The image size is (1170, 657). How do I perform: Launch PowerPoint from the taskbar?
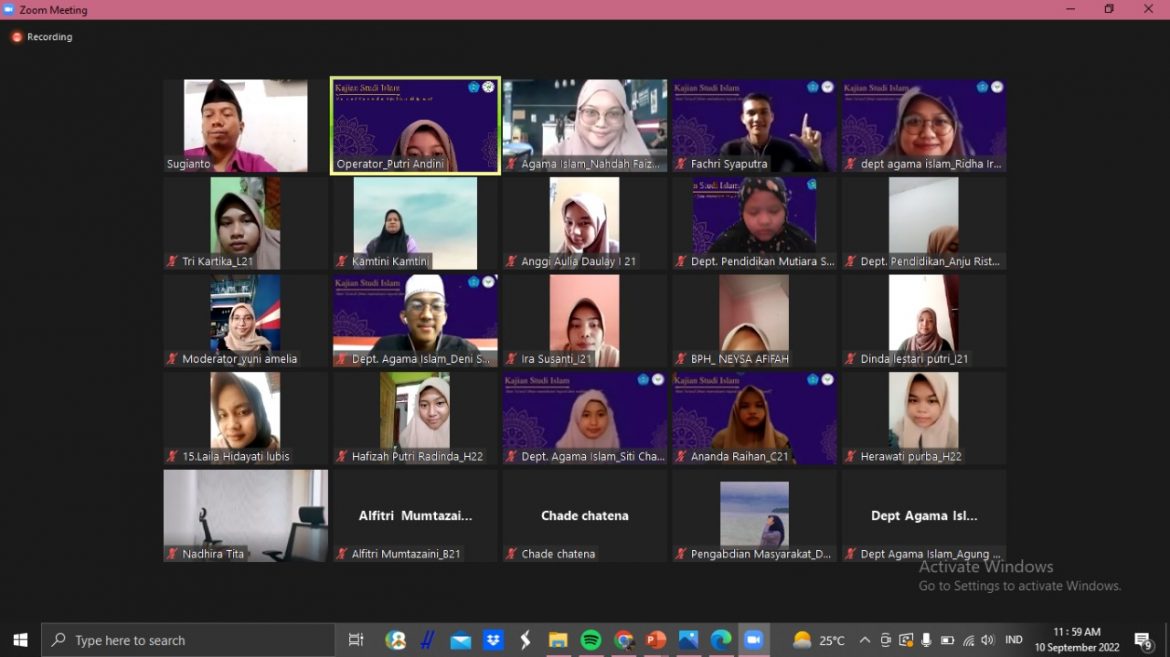(x=656, y=640)
